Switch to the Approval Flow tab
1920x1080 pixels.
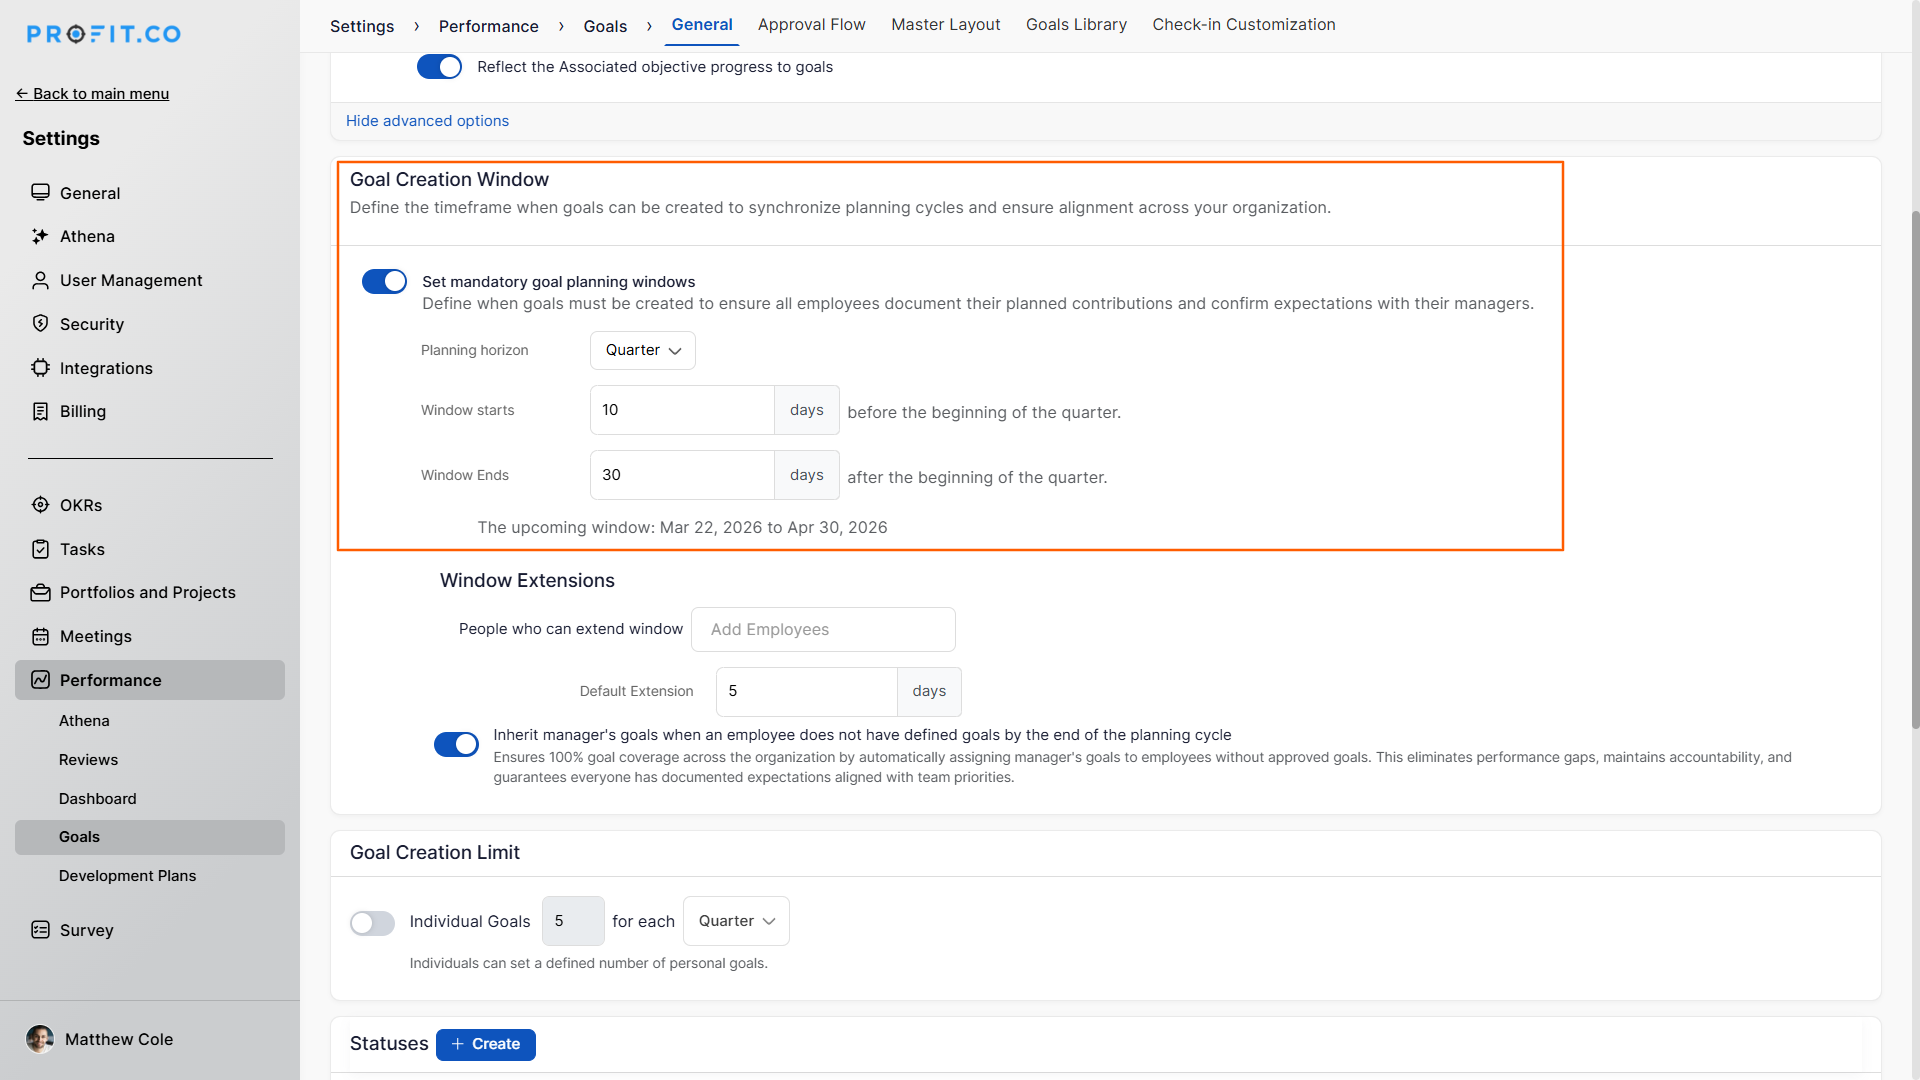811,25
